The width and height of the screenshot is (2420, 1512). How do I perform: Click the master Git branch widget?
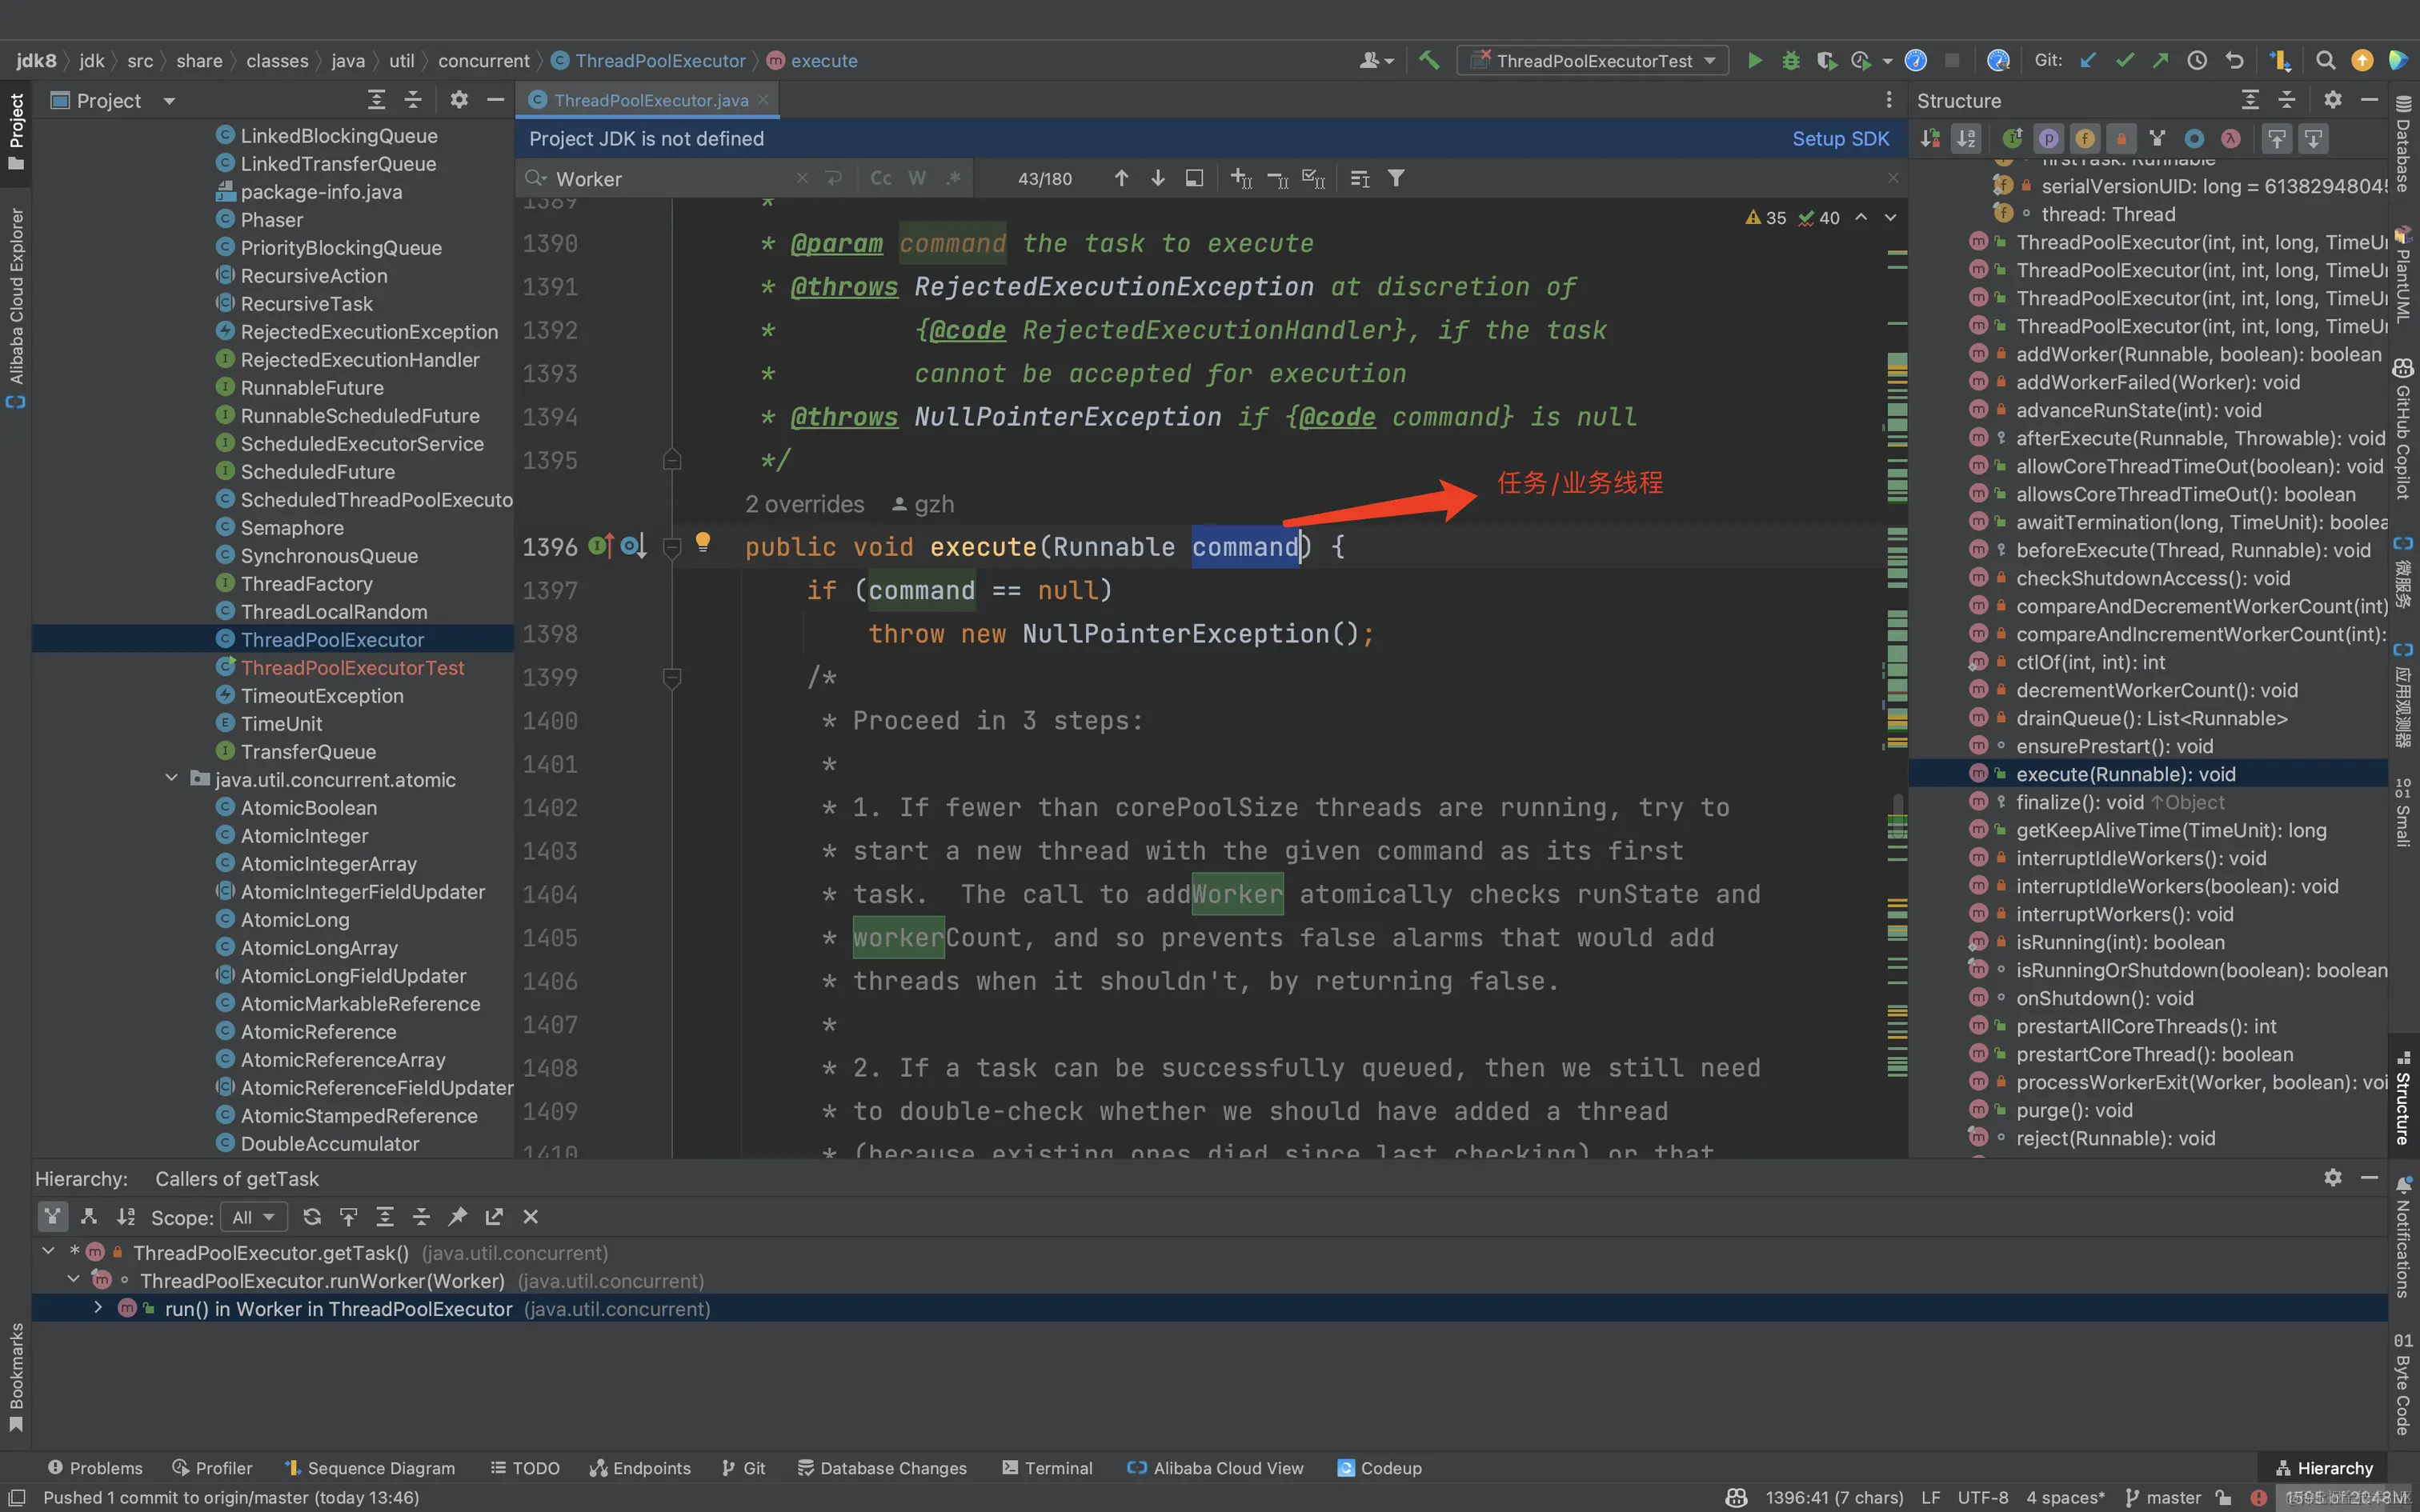click(x=2164, y=1497)
